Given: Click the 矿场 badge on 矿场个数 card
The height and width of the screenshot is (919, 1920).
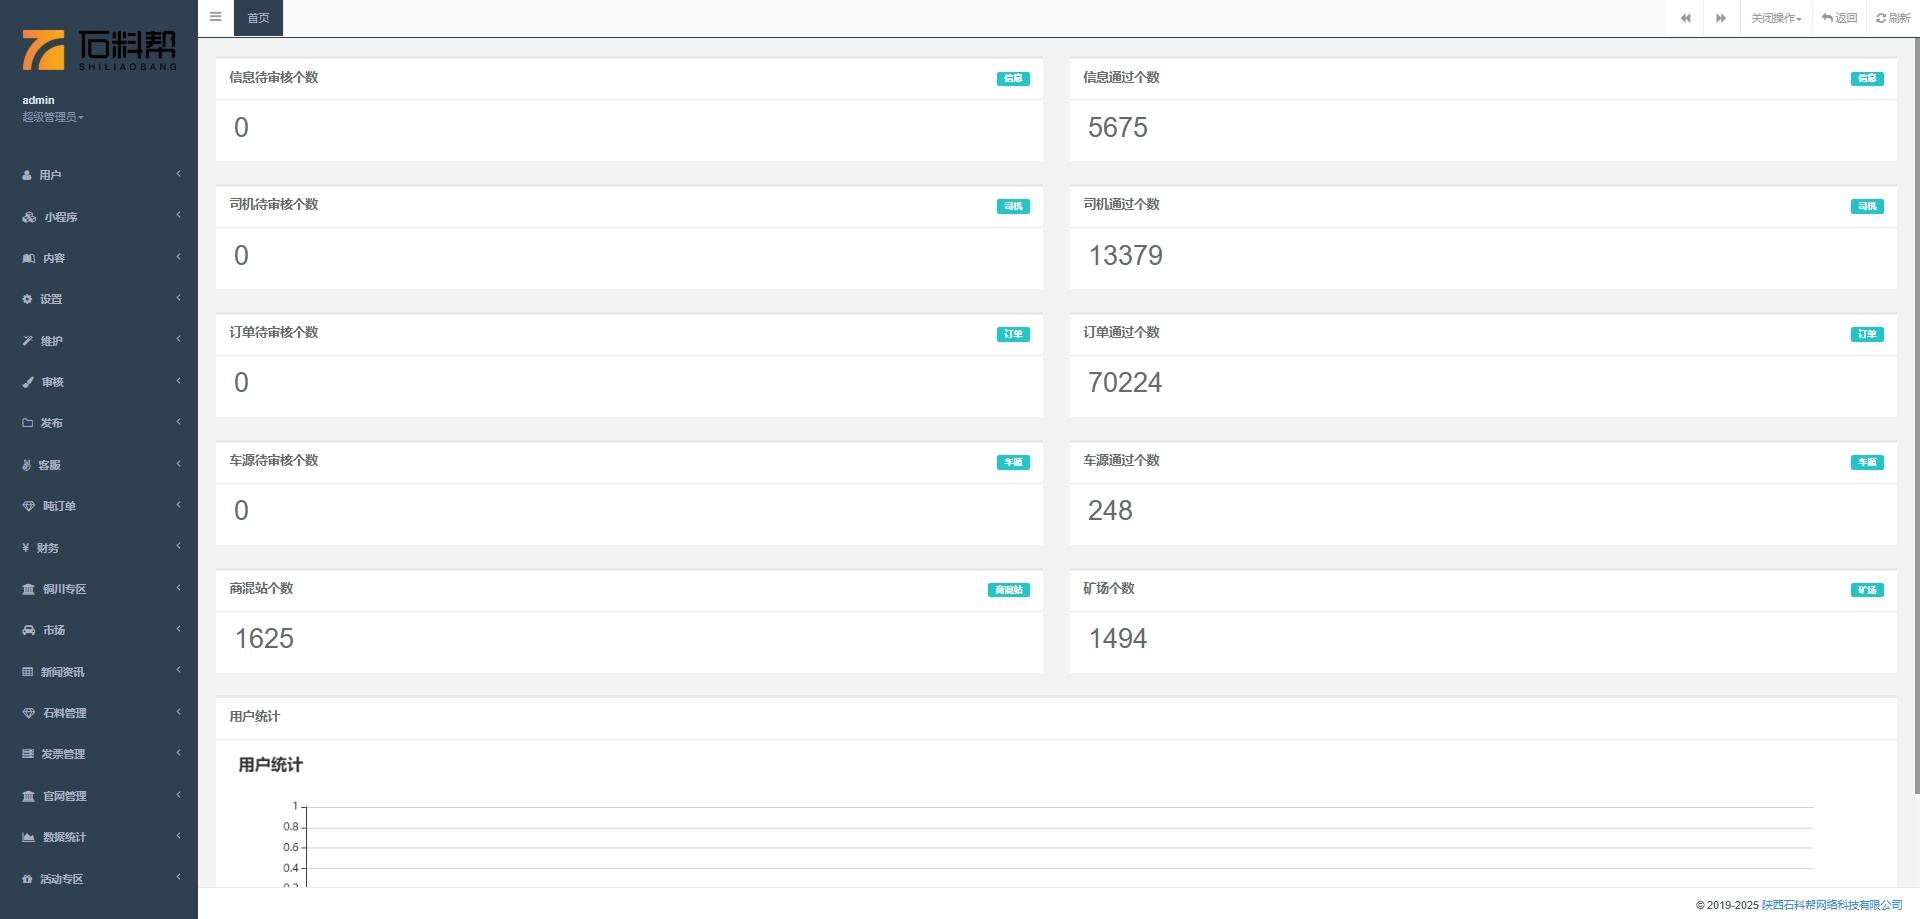Looking at the screenshot, I should [x=1867, y=590].
